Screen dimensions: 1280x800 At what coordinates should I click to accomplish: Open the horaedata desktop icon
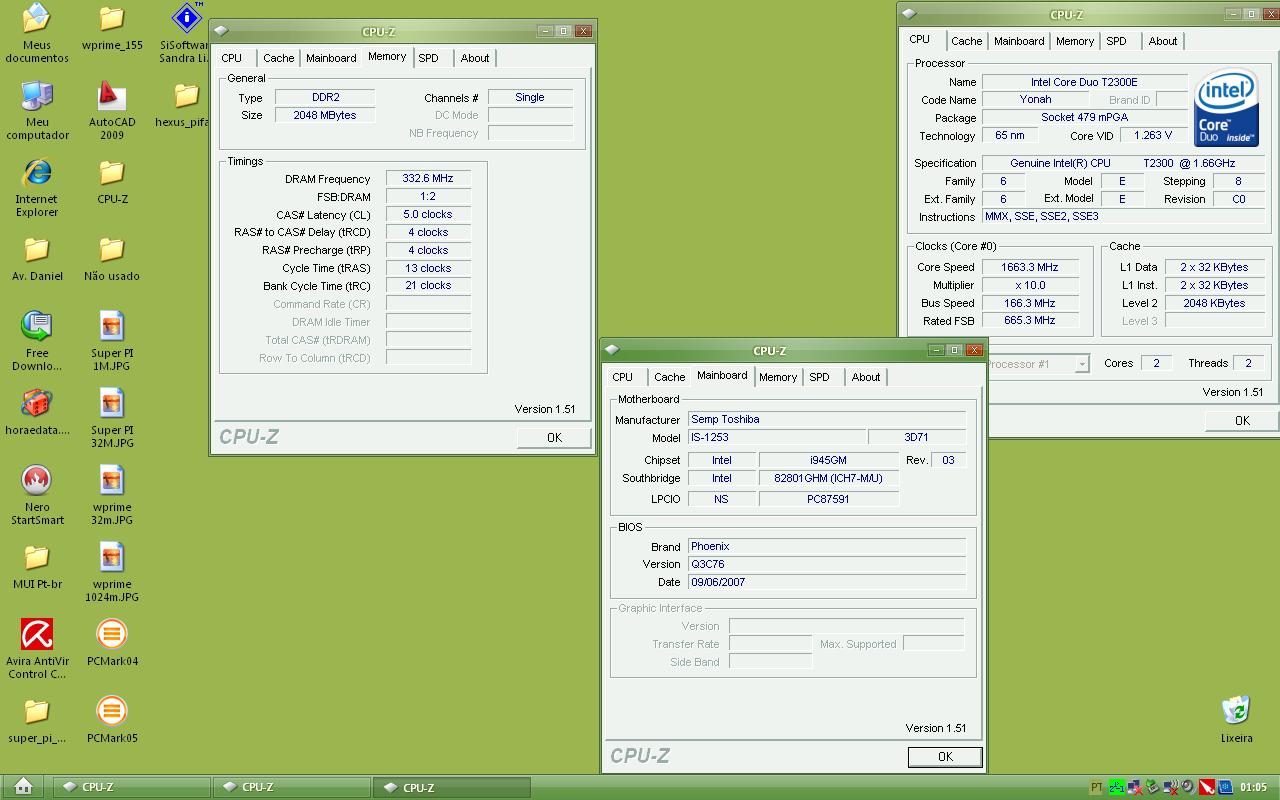(37, 412)
